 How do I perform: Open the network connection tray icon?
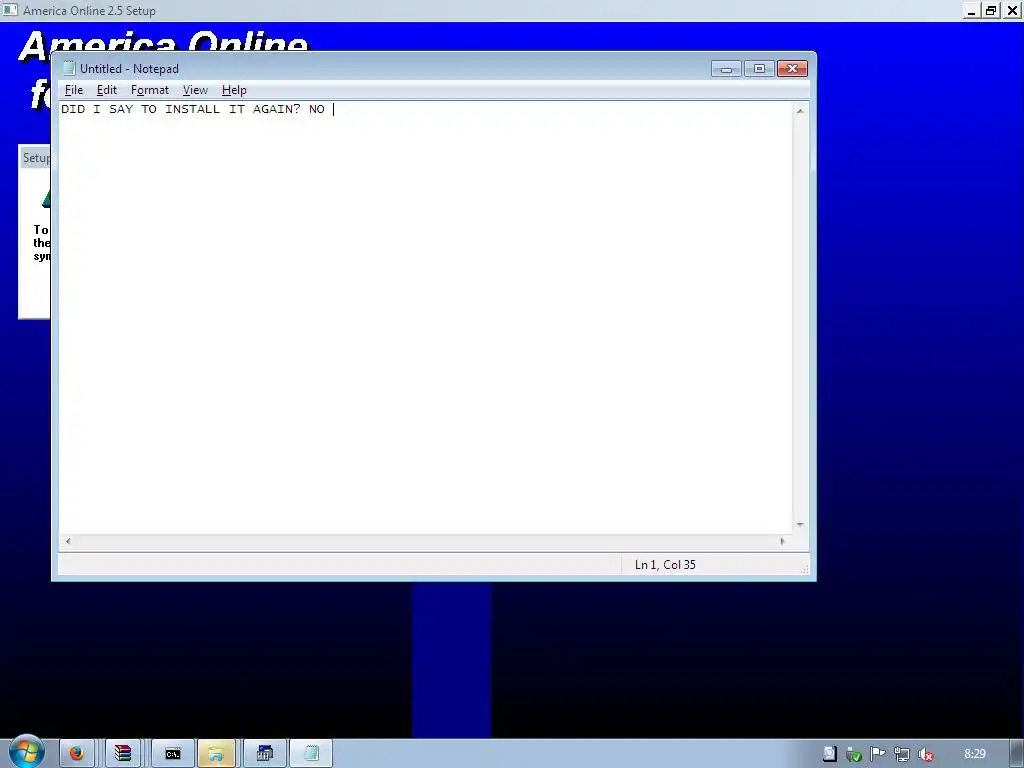(902, 754)
